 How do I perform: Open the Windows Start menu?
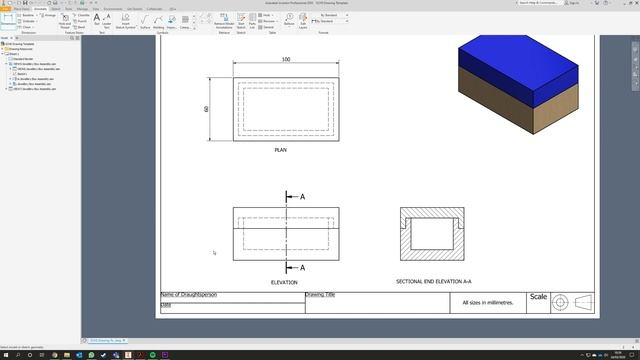(6, 355)
